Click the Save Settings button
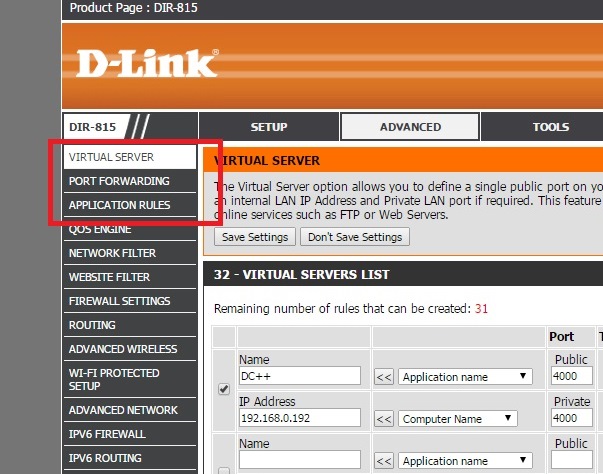This screenshot has height=474, width=603. 255,237
